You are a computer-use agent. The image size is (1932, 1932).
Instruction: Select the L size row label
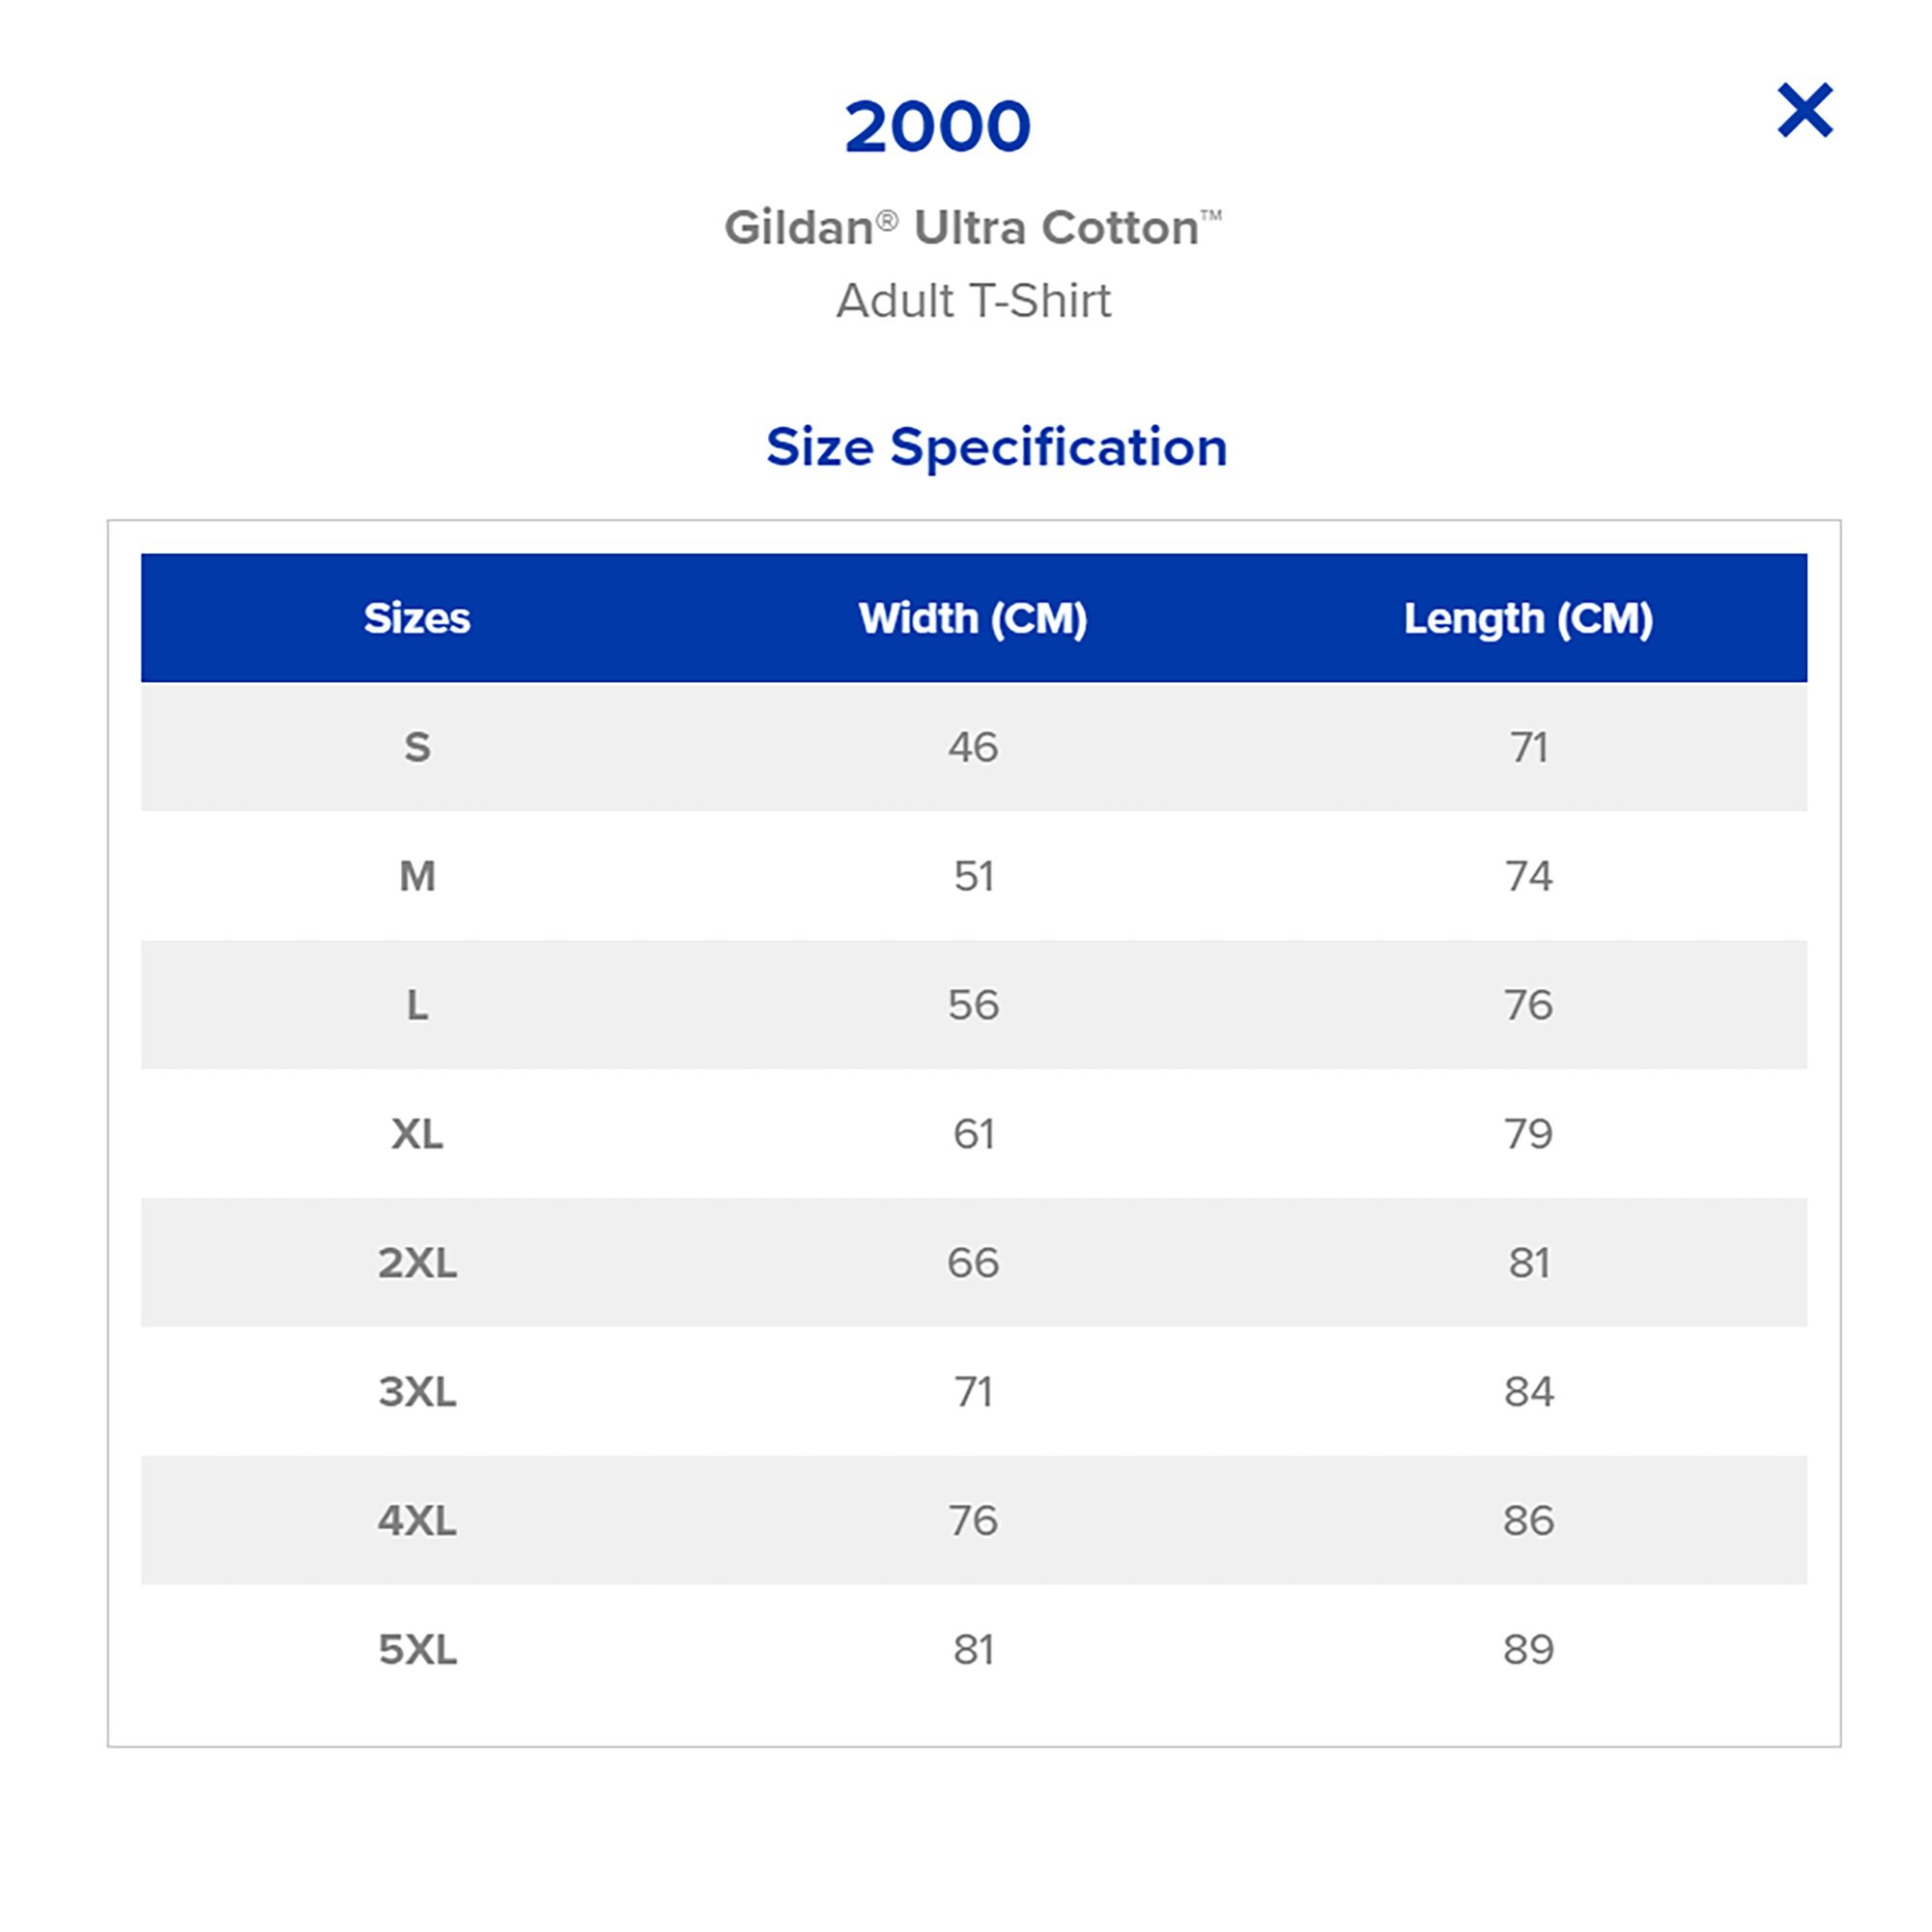[x=417, y=1005]
